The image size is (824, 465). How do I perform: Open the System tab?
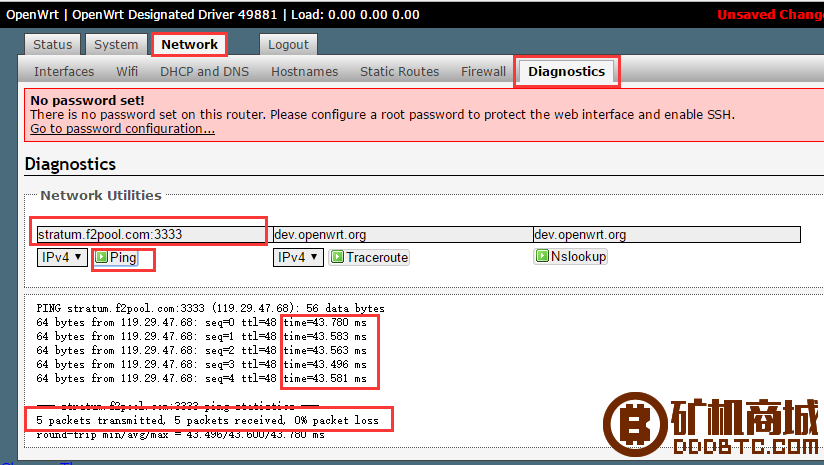pyautogui.click(x=116, y=45)
